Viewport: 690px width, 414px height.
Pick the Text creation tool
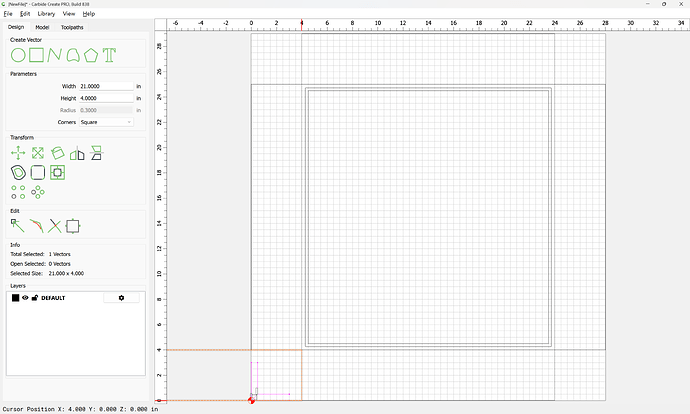pyautogui.click(x=109, y=55)
